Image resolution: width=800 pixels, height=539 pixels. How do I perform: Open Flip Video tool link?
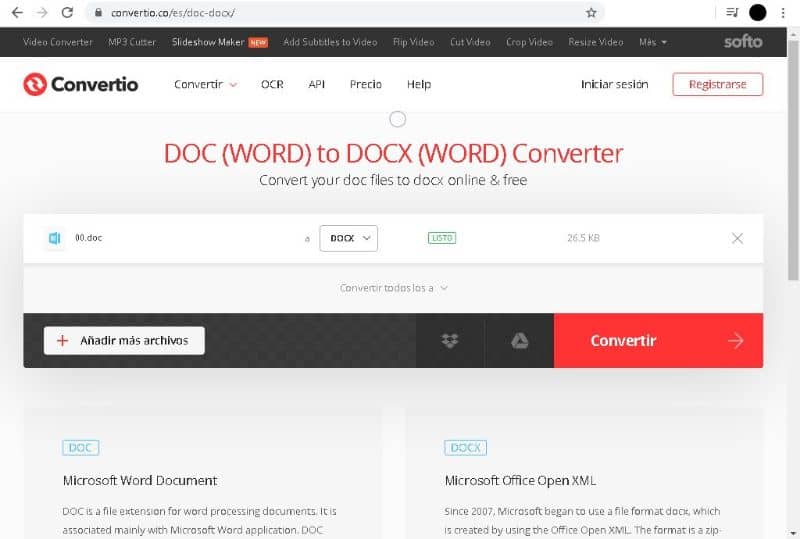[x=413, y=42]
